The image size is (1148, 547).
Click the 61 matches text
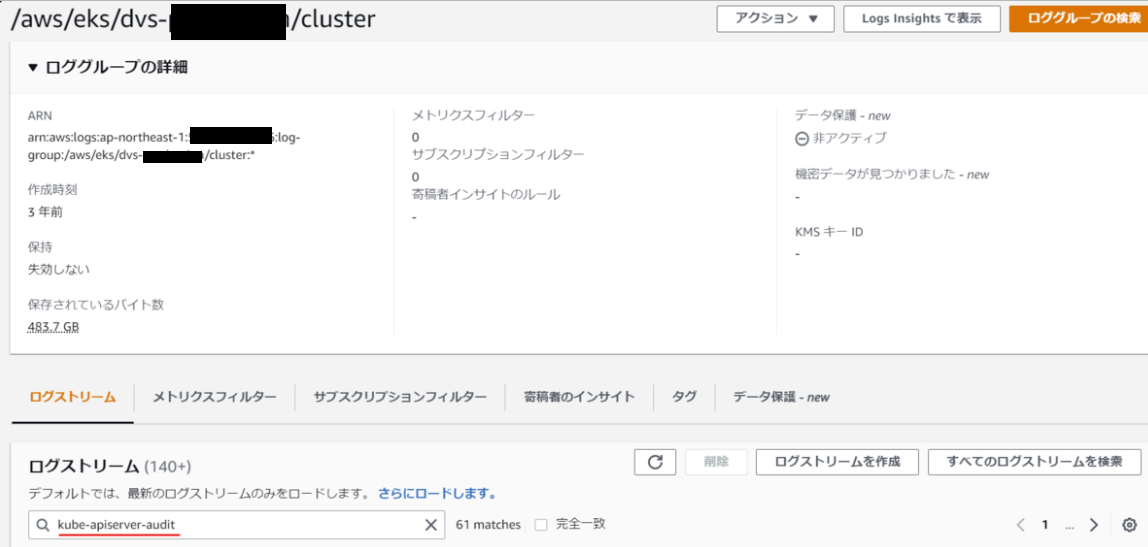(488, 525)
